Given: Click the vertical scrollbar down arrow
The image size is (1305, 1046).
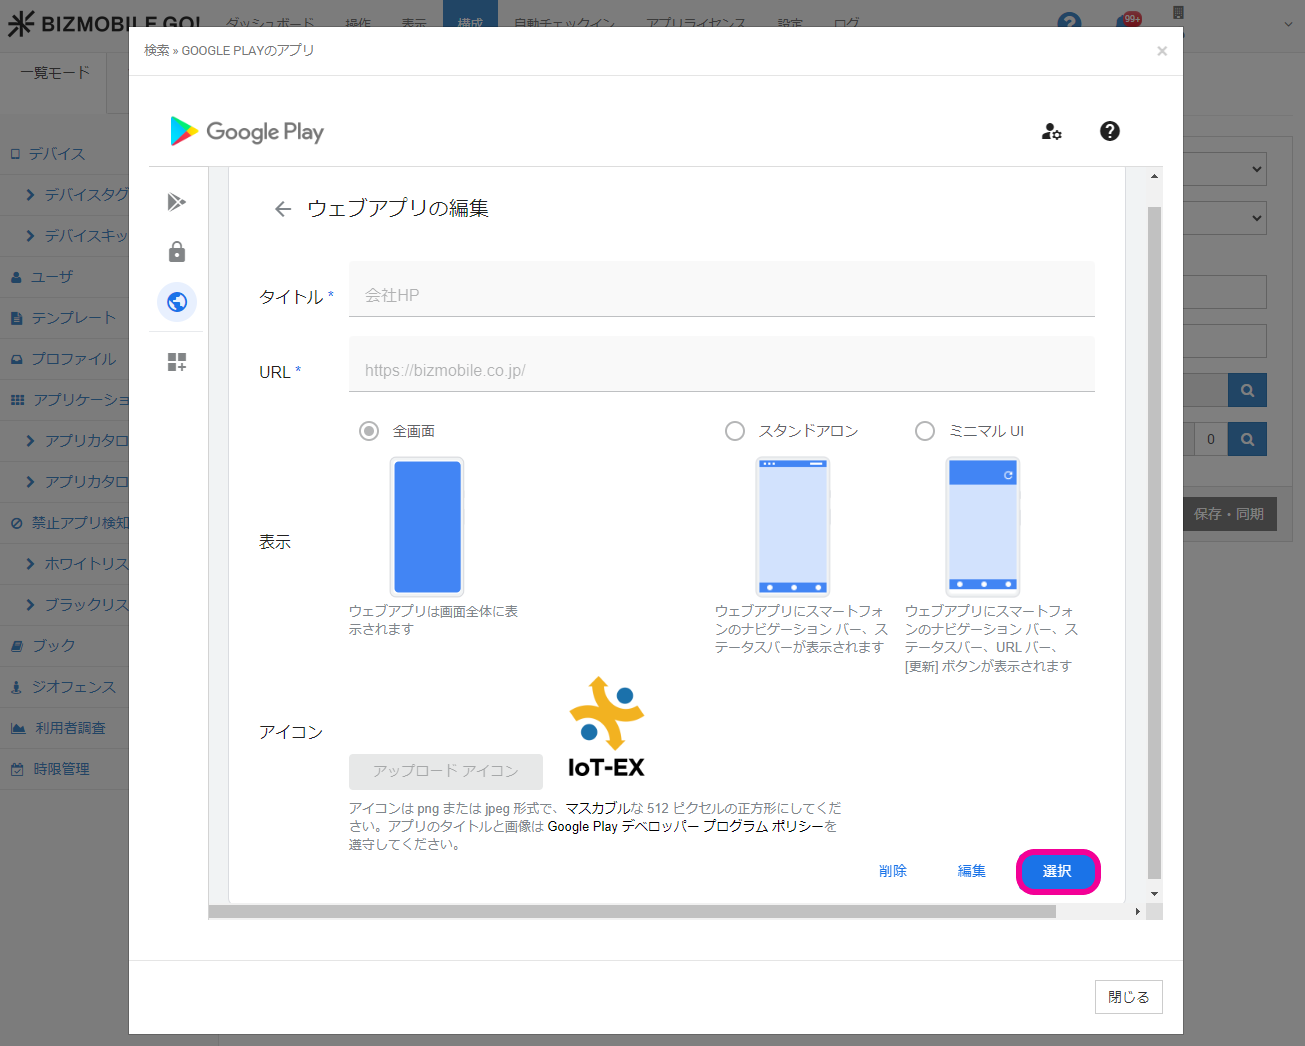Looking at the screenshot, I should (1154, 894).
